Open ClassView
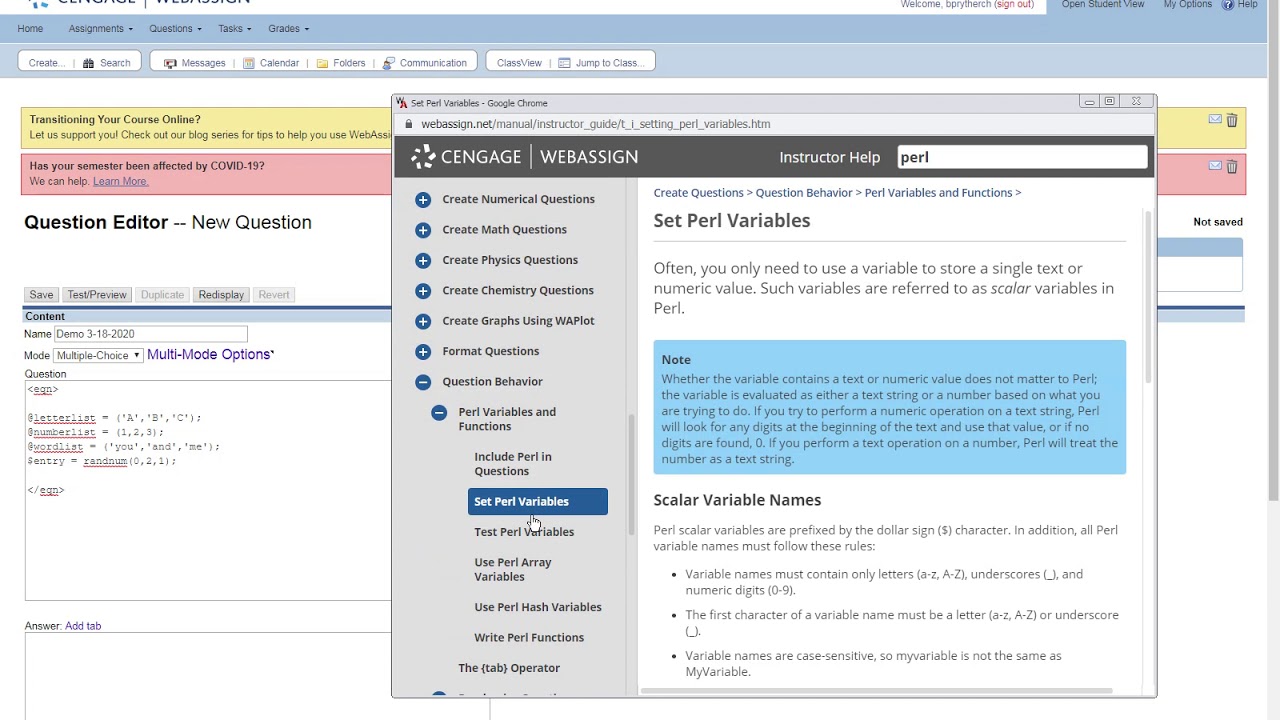 pyautogui.click(x=519, y=63)
